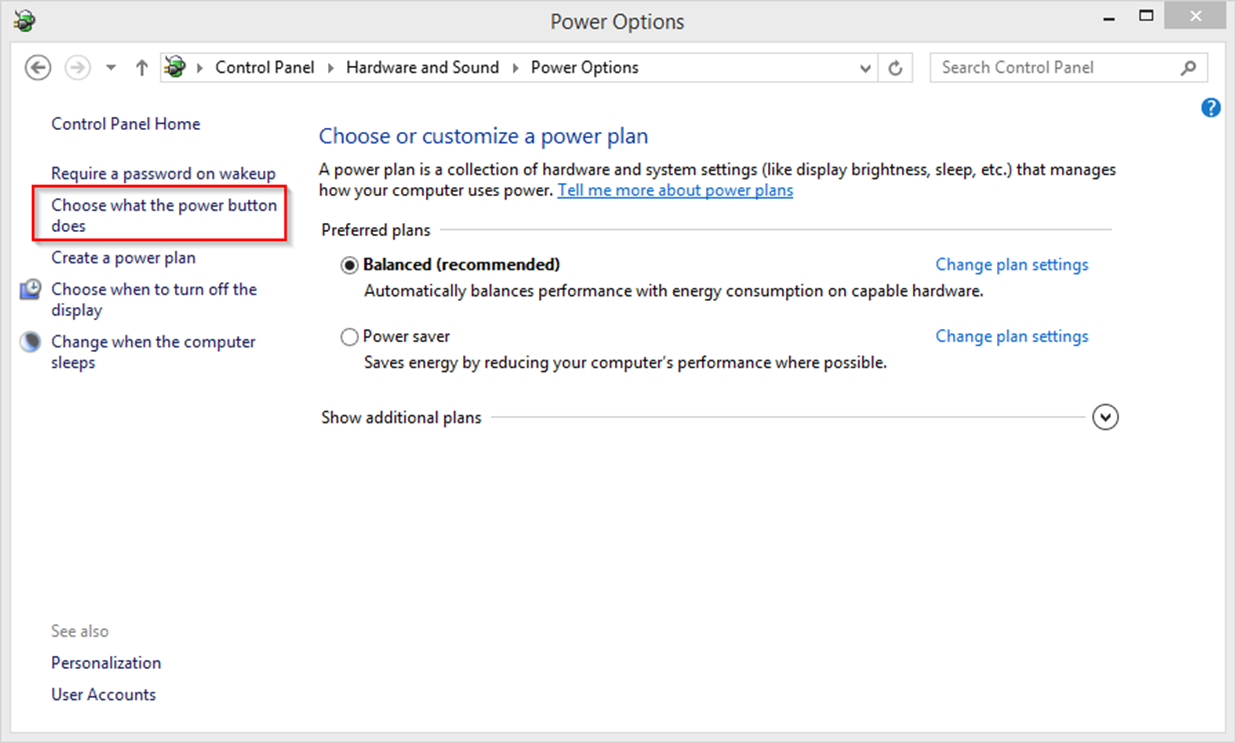
Task: Expand Show additional plans chevron
Action: tap(1105, 417)
